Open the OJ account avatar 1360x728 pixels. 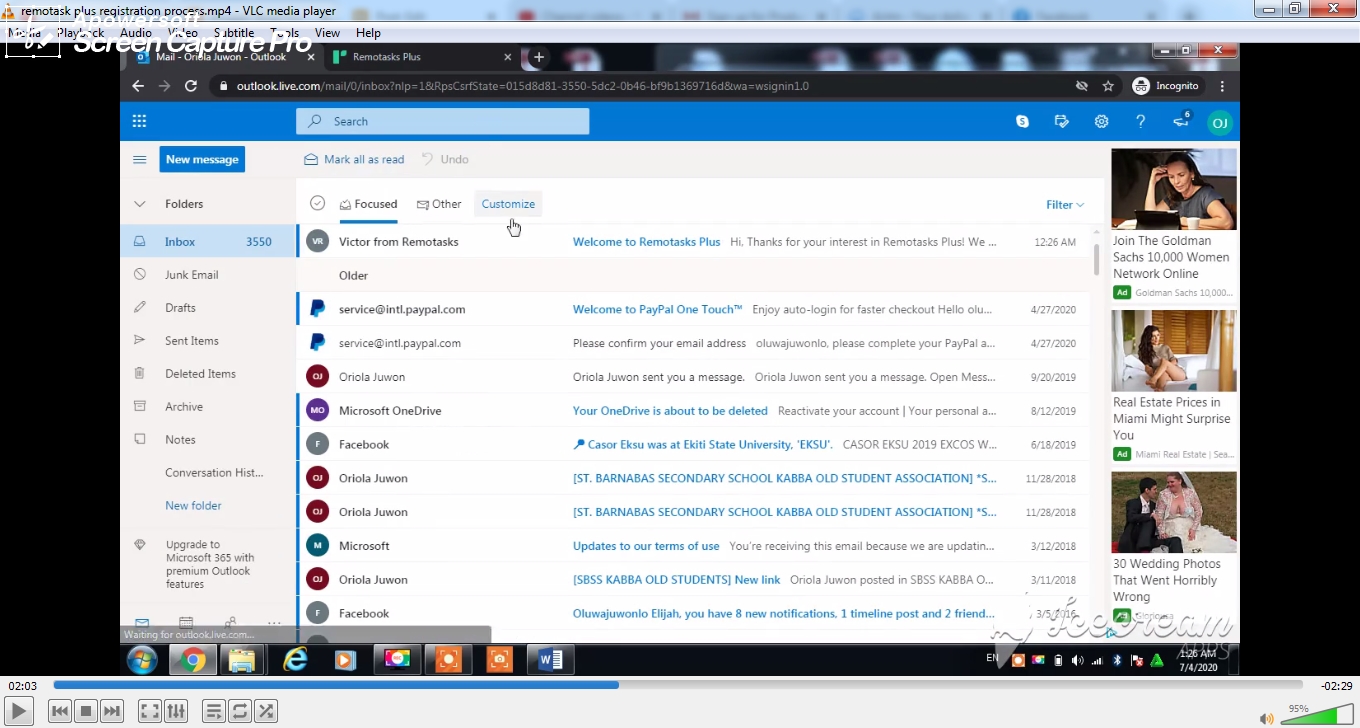click(1219, 121)
